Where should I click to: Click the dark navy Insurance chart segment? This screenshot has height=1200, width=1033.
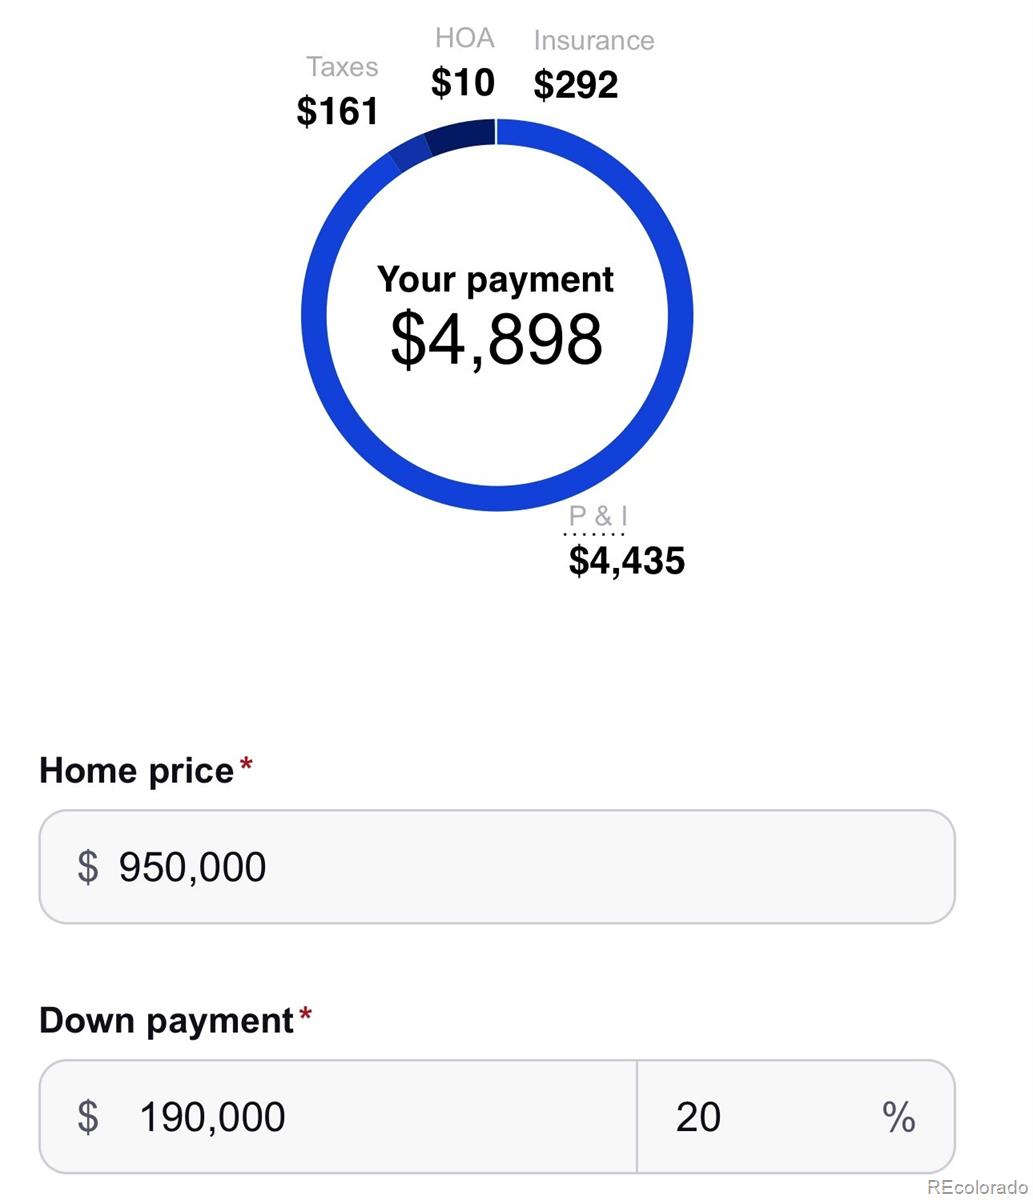[x=461, y=135]
